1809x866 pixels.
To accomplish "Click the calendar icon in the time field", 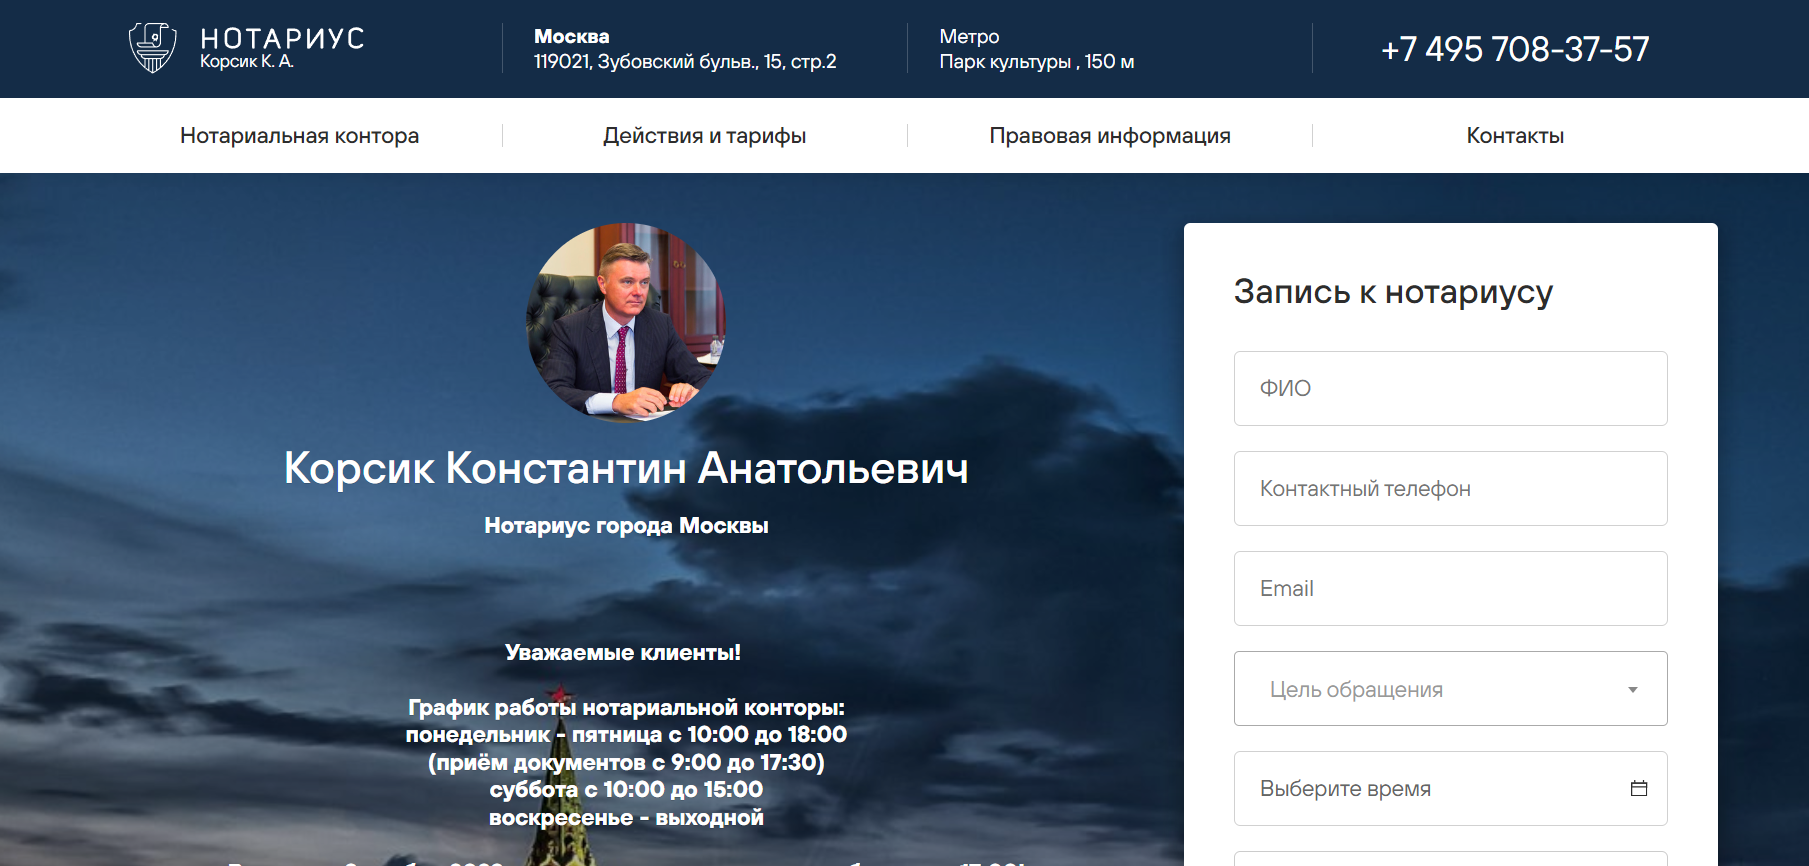I will [x=1638, y=788].
